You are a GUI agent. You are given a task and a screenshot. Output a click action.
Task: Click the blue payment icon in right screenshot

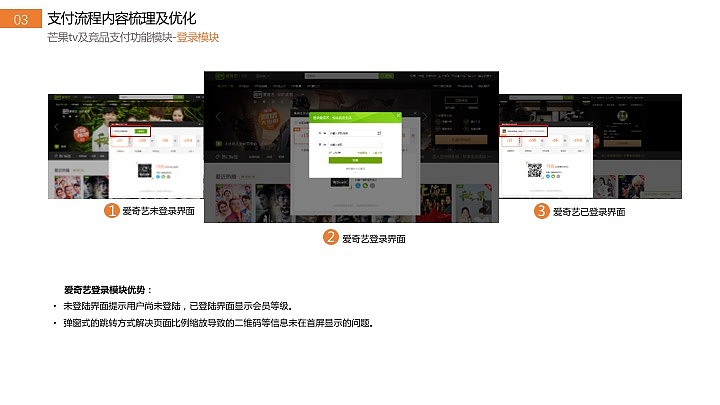pos(548,176)
